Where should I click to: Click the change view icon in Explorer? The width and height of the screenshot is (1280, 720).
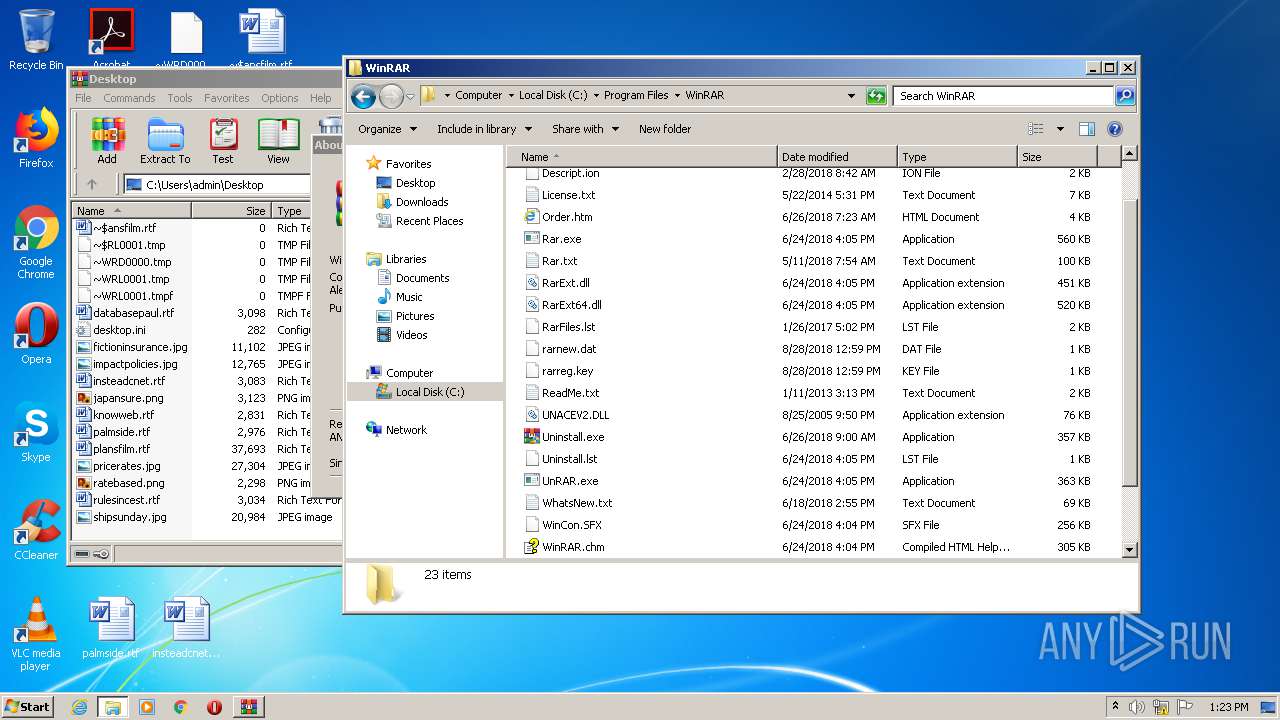coord(1036,129)
